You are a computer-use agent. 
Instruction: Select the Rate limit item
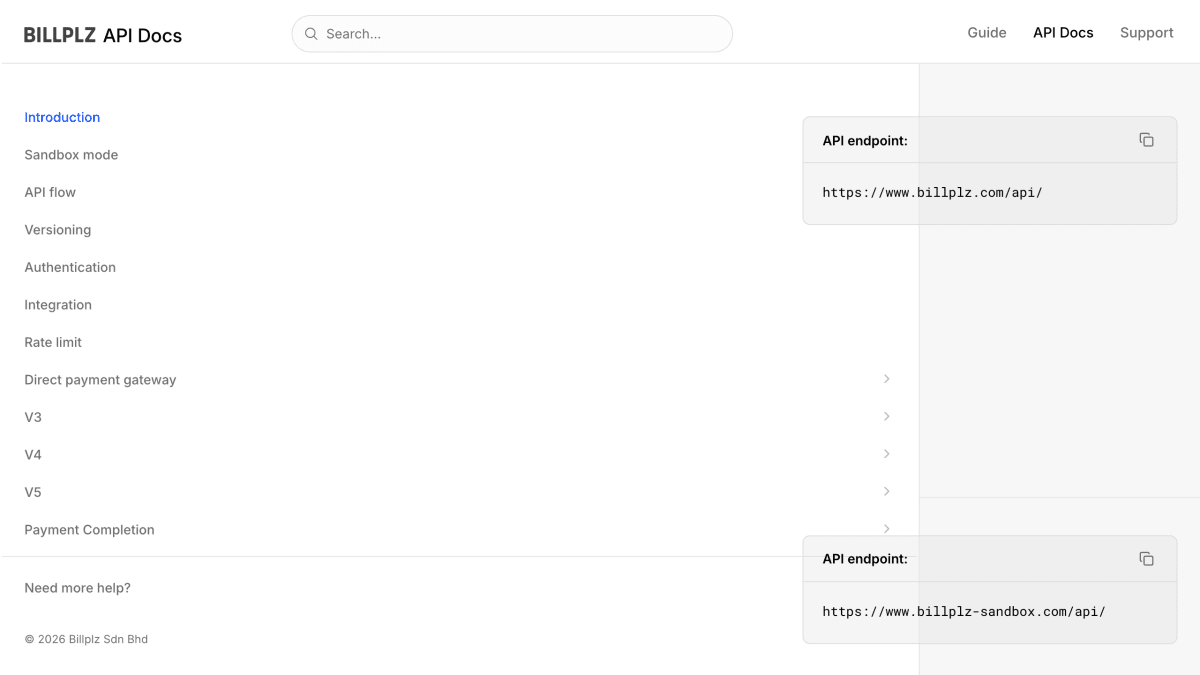[x=53, y=342]
